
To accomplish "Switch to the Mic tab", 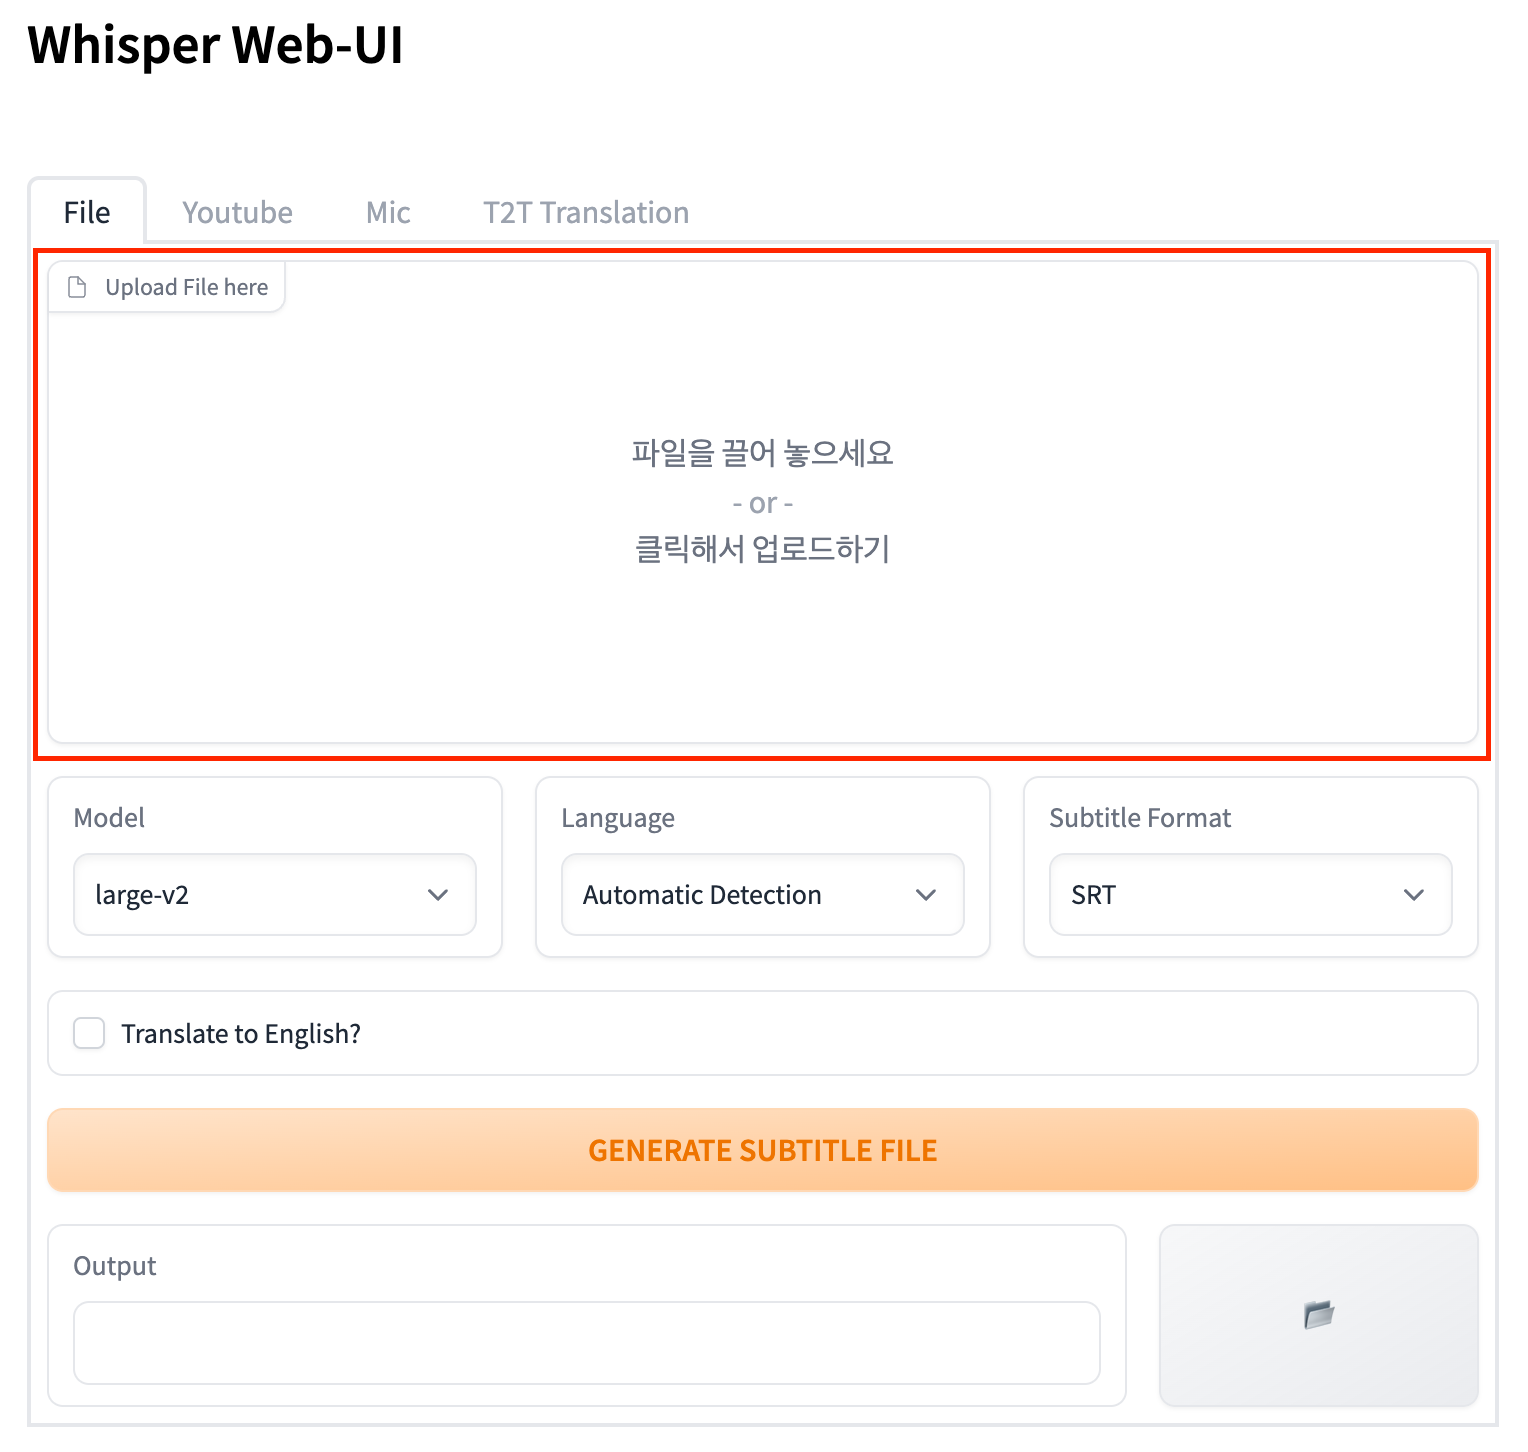I will tap(388, 212).
